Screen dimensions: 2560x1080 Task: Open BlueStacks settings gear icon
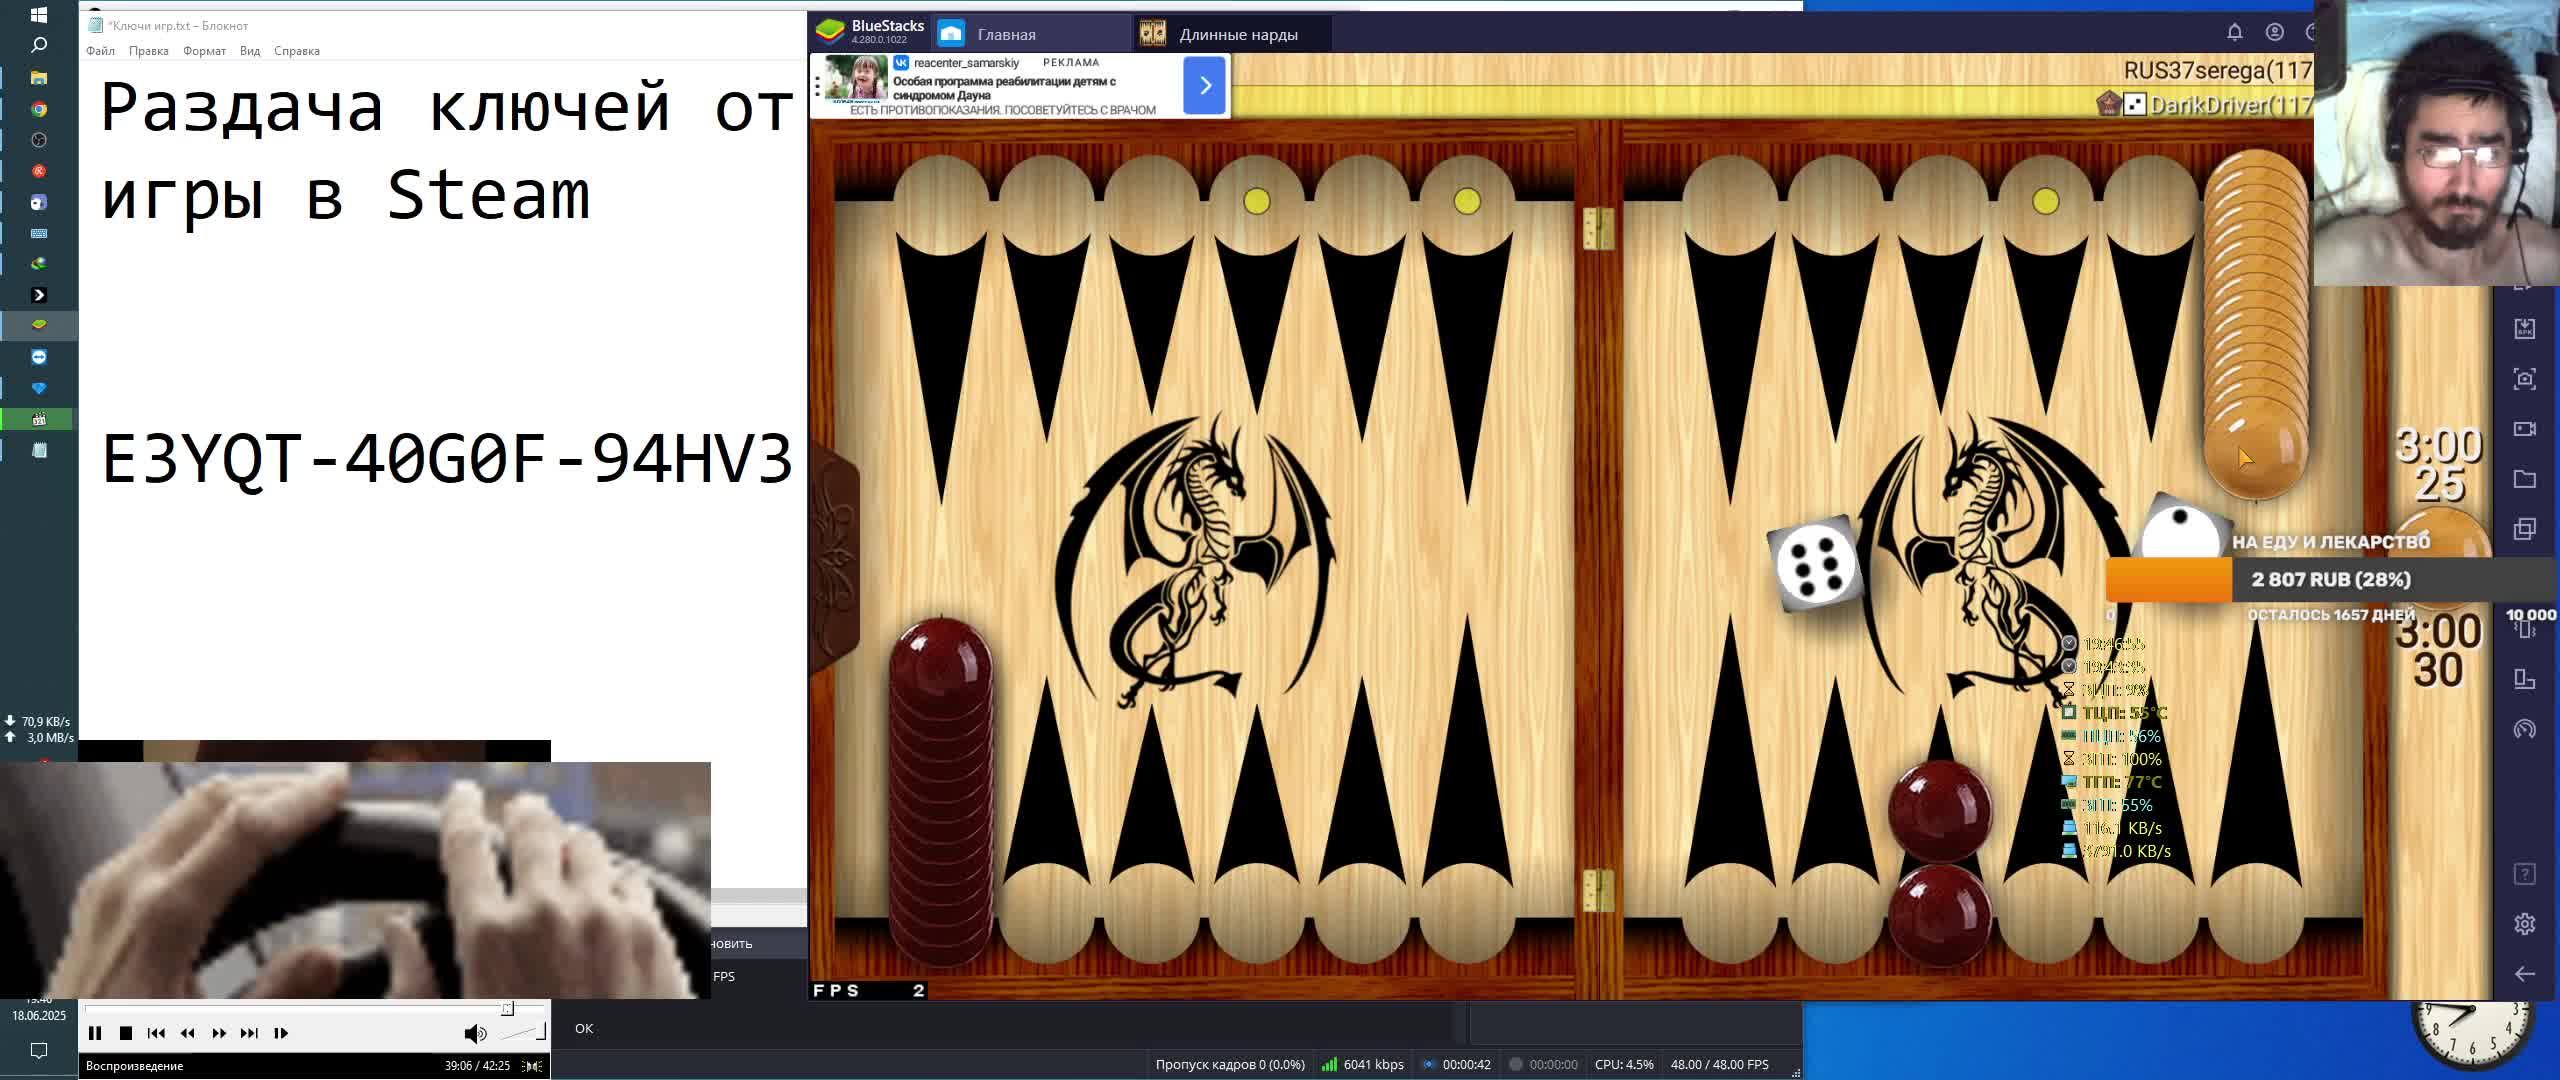coord(2524,924)
